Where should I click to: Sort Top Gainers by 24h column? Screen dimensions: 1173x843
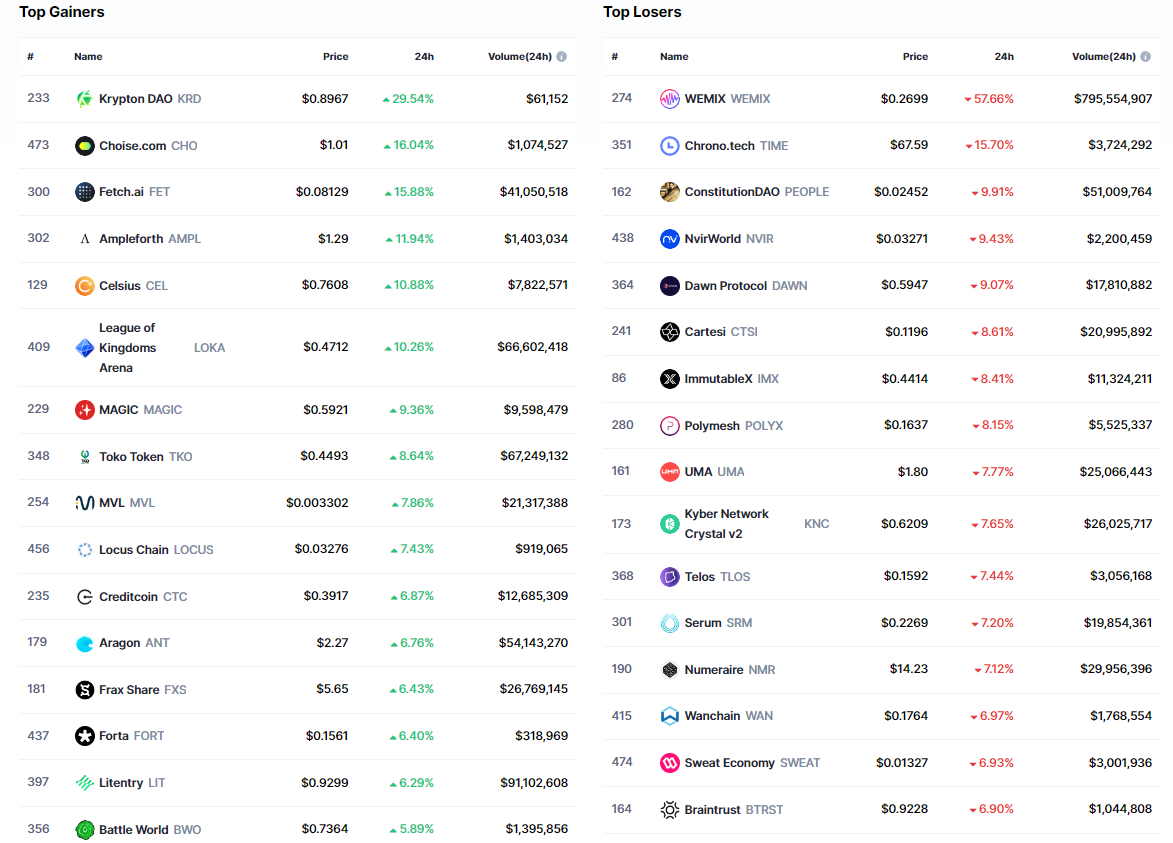tap(424, 57)
